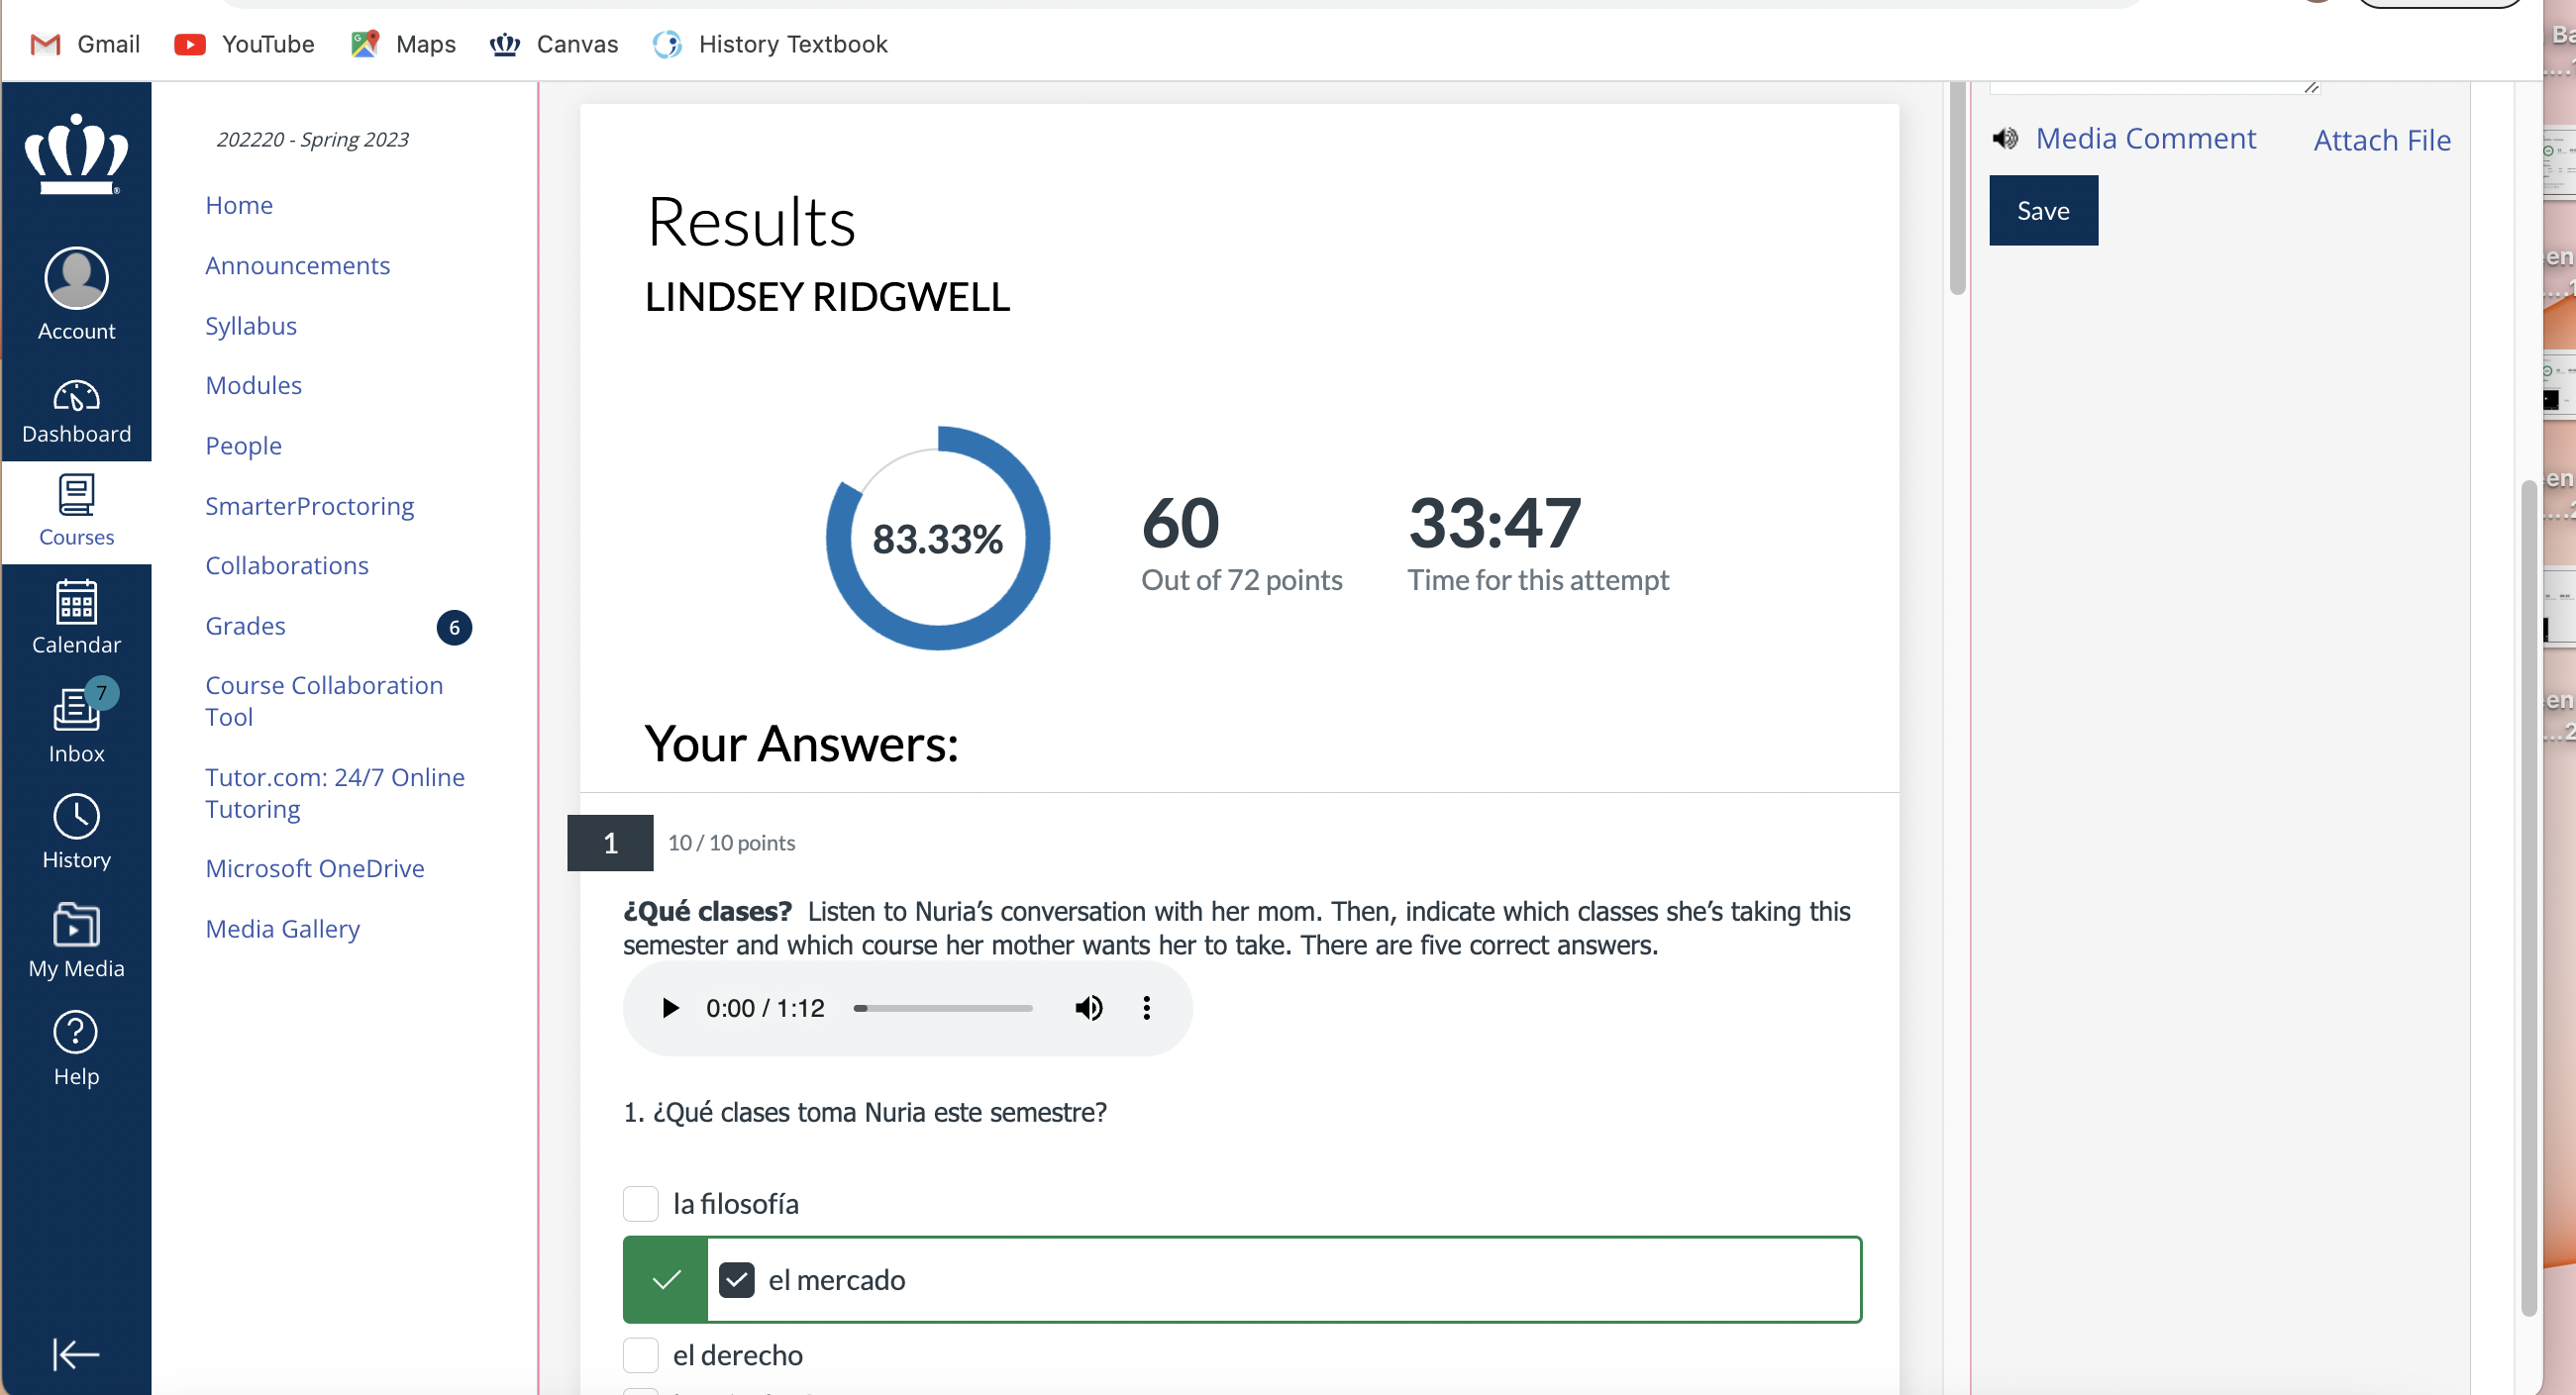The width and height of the screenshot is (2576, 1395).
Task: Open the Account avatar menu
Action: coord(76,295)
